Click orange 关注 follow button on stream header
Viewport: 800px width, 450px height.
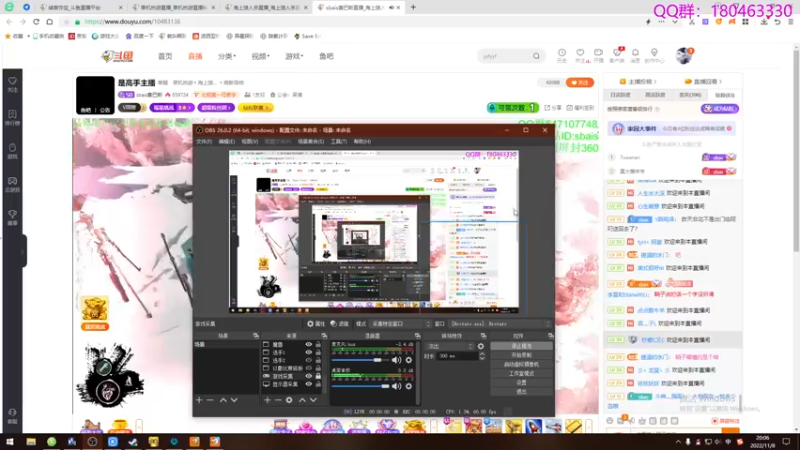(x=580, y=82)
